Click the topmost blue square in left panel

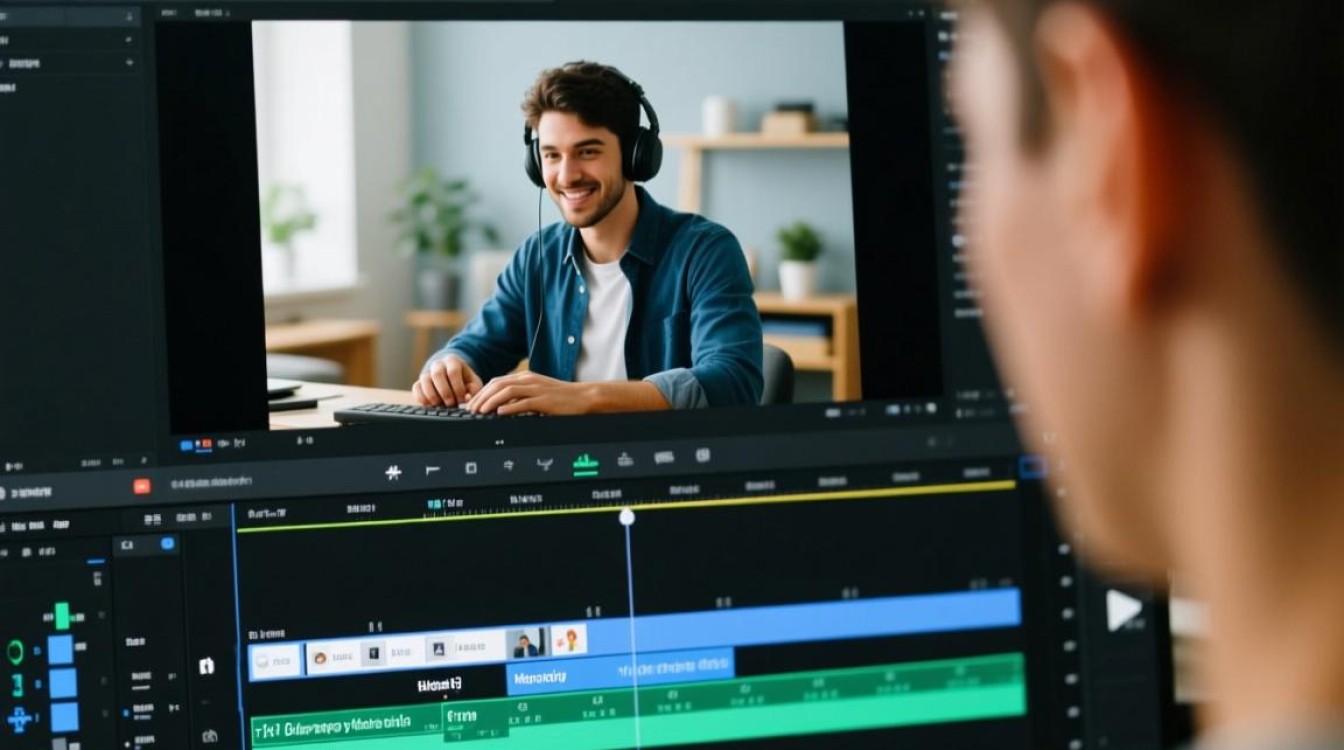point(61,649)
